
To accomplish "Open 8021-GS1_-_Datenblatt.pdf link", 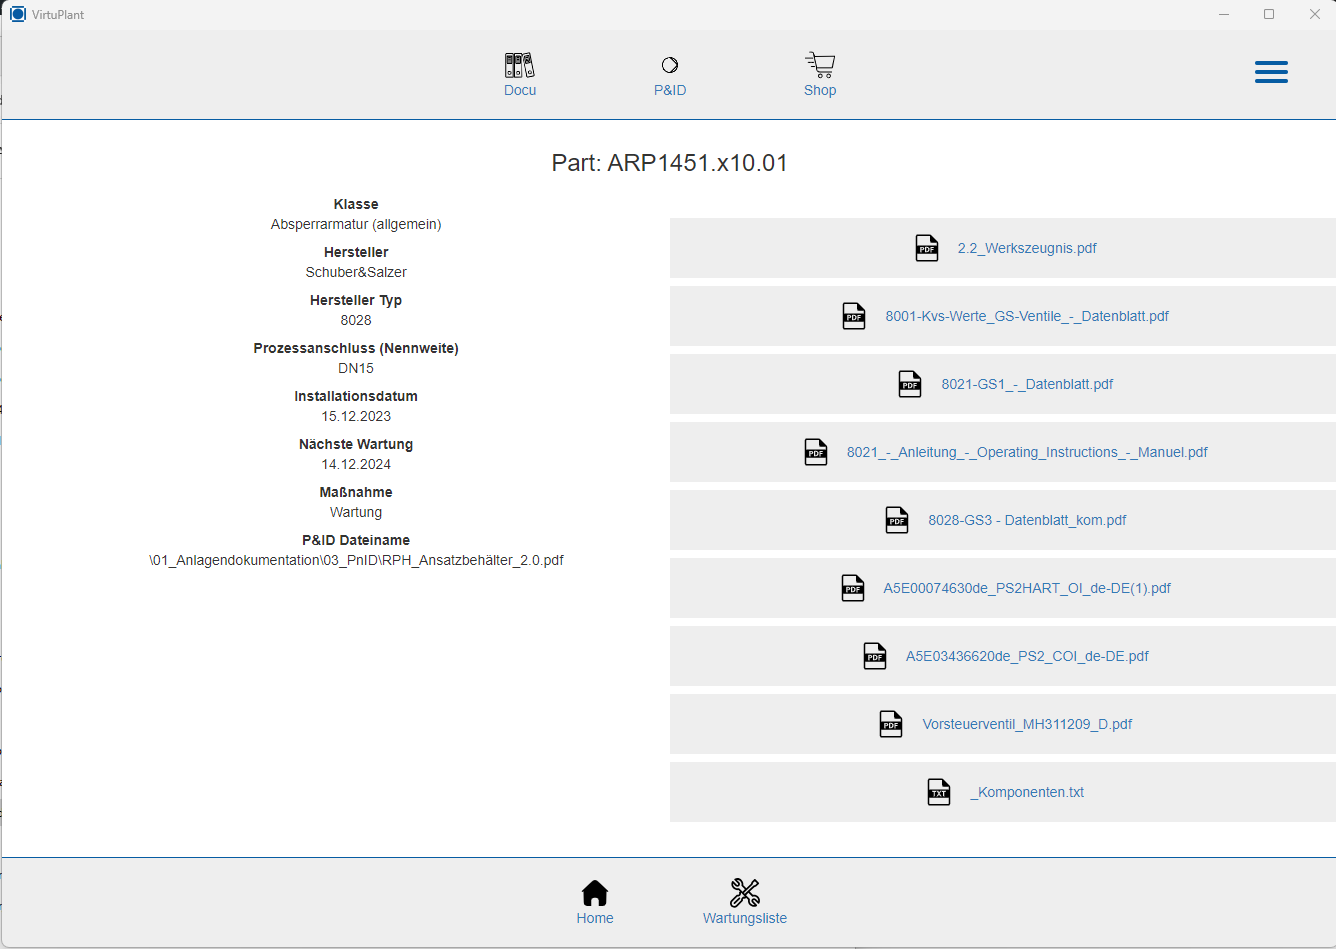I will (1027, 384).
